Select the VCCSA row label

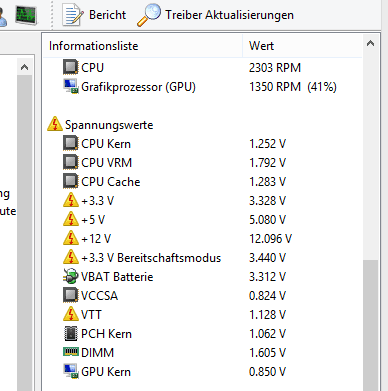(99, 296)
